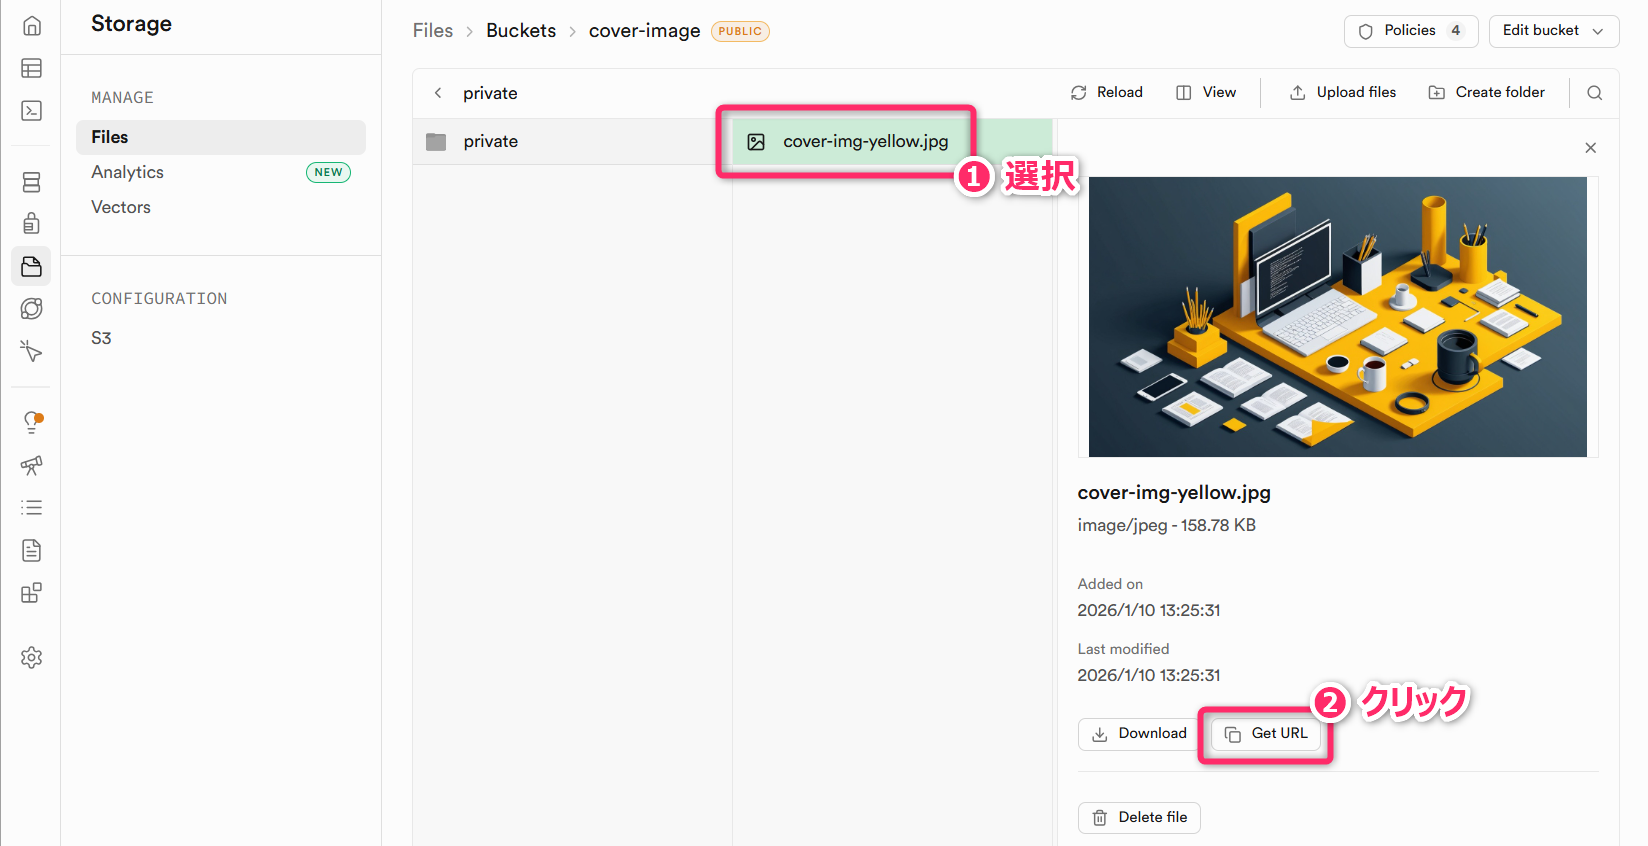Open Project Settings gear icon
Screen dimensions: 1648x846
(31, 657)
